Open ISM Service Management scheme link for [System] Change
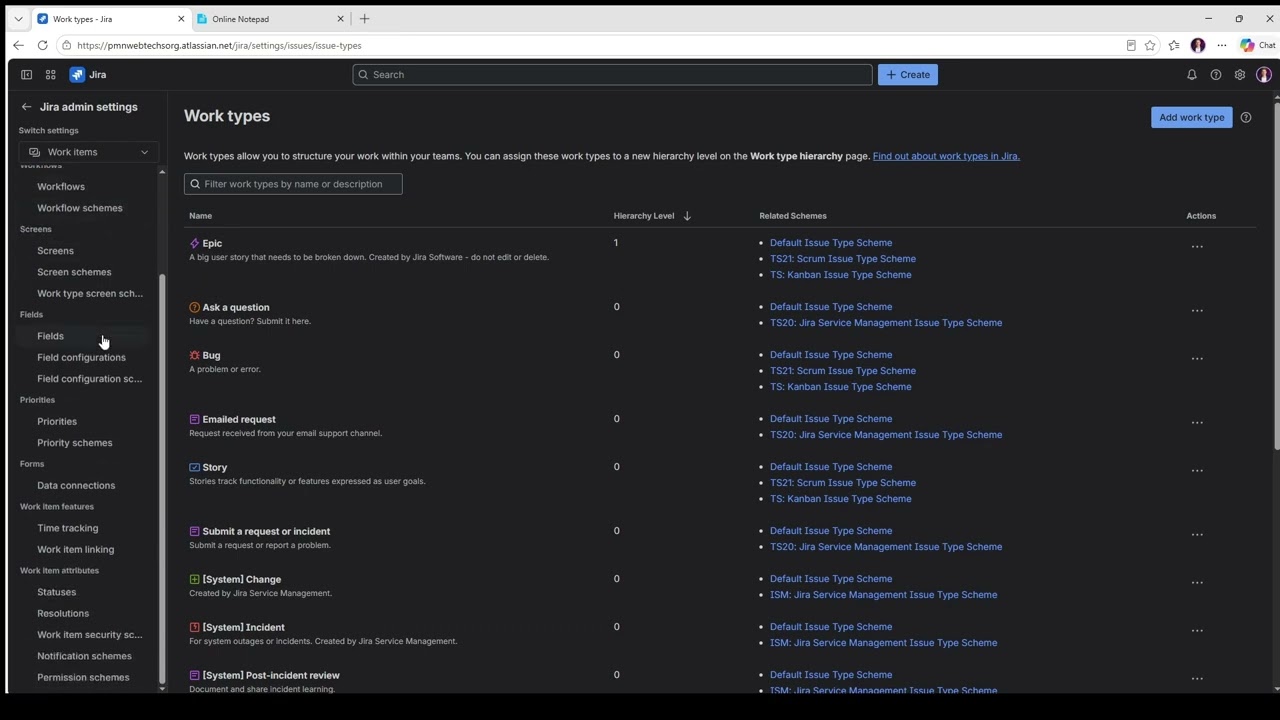The image size is (1280, 720). (883, 595)
